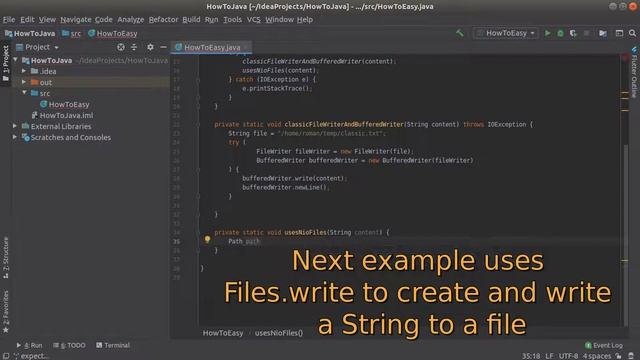Click collapse all icon in Project panel
This screenshot has height=360, width=640.
(x=134, y=47)
